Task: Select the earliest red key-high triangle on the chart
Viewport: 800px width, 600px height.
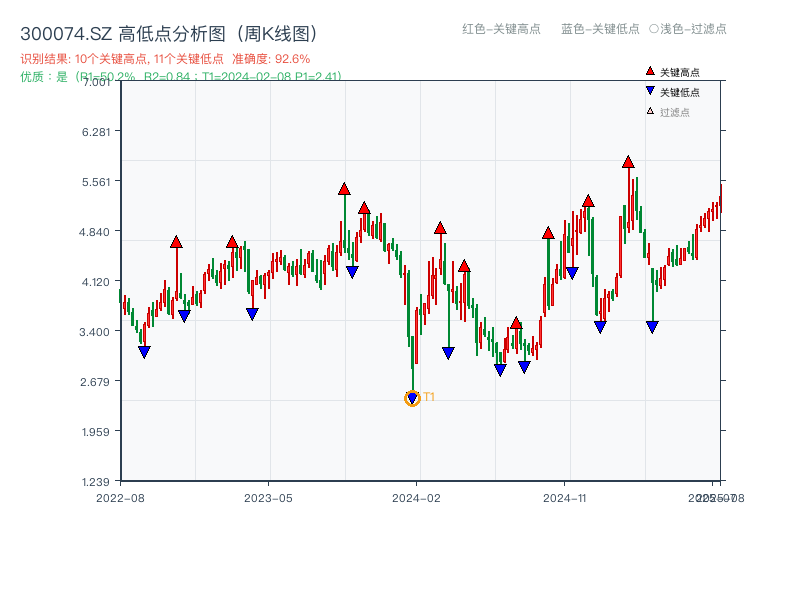Action: click(177, 242)
